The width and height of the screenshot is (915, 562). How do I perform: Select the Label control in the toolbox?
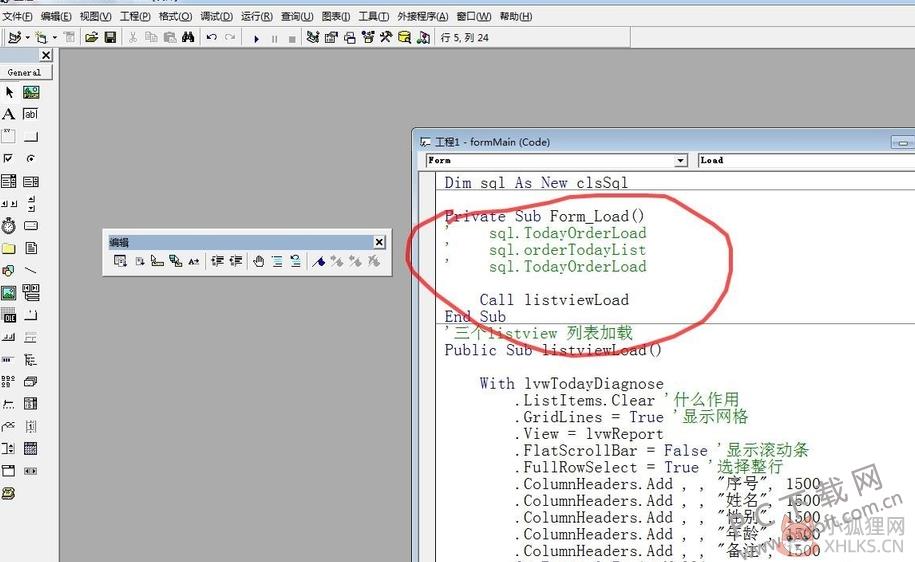9,114
